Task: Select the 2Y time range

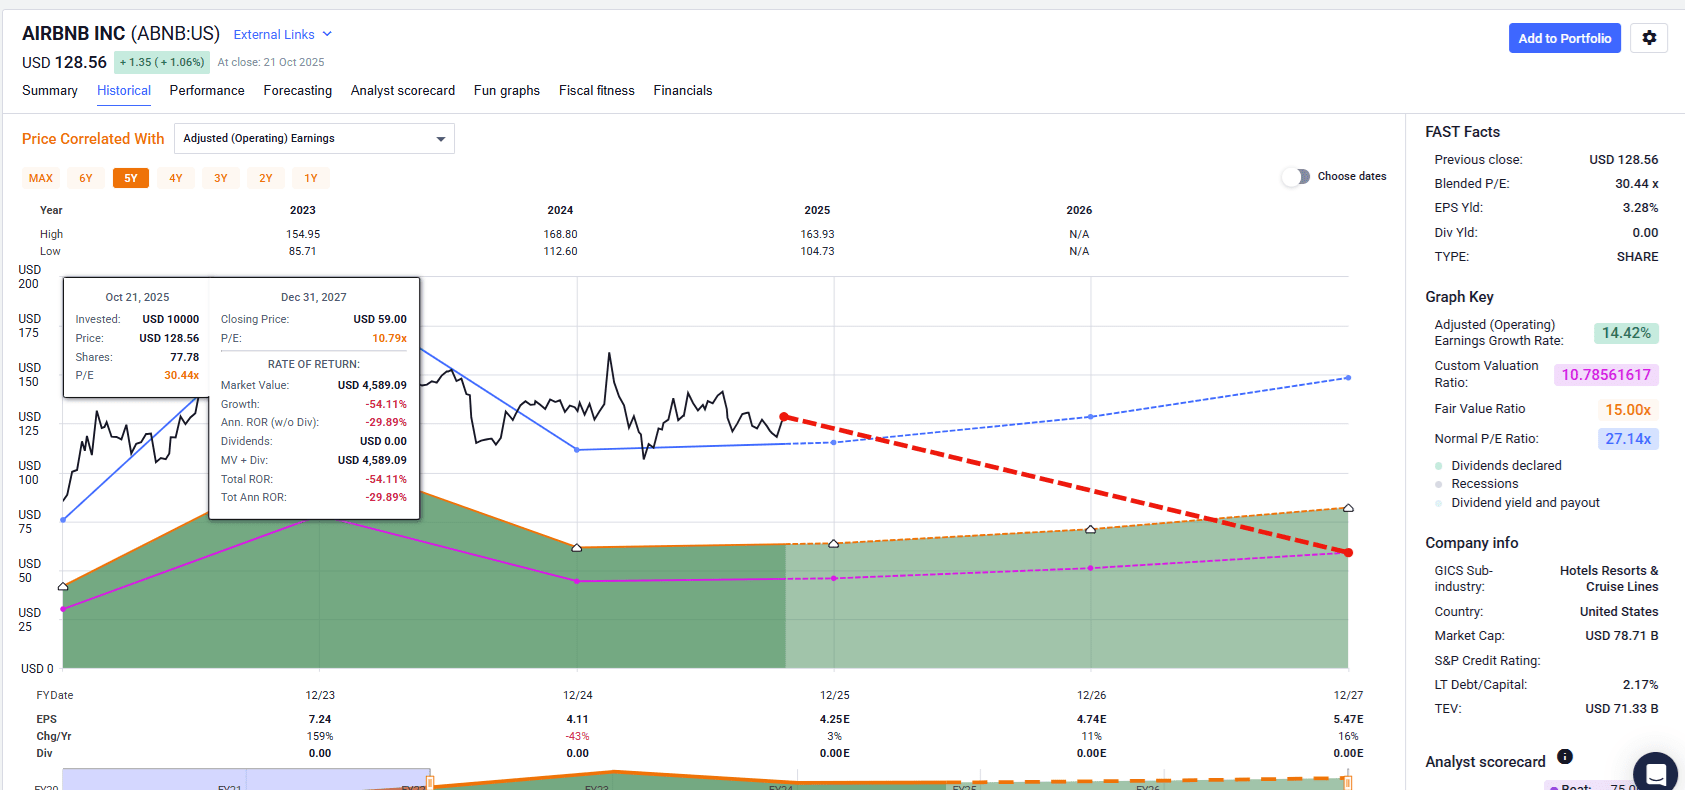Action: [266, 178]
